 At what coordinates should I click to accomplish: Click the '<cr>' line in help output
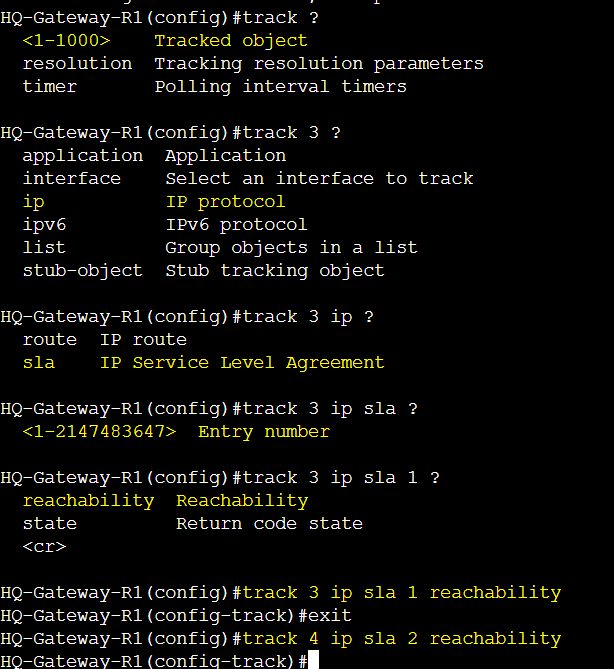tap(44, 547)
